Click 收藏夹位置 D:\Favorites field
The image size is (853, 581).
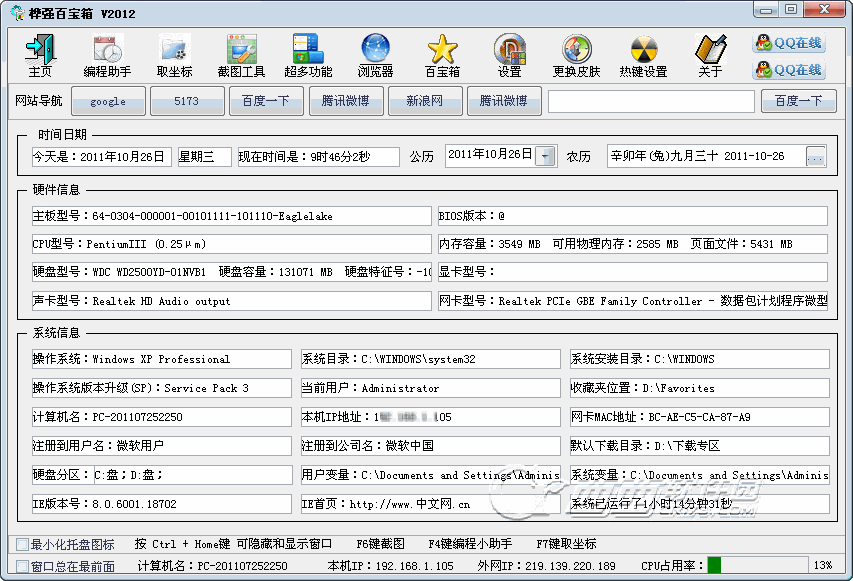(x=699, y=388)
